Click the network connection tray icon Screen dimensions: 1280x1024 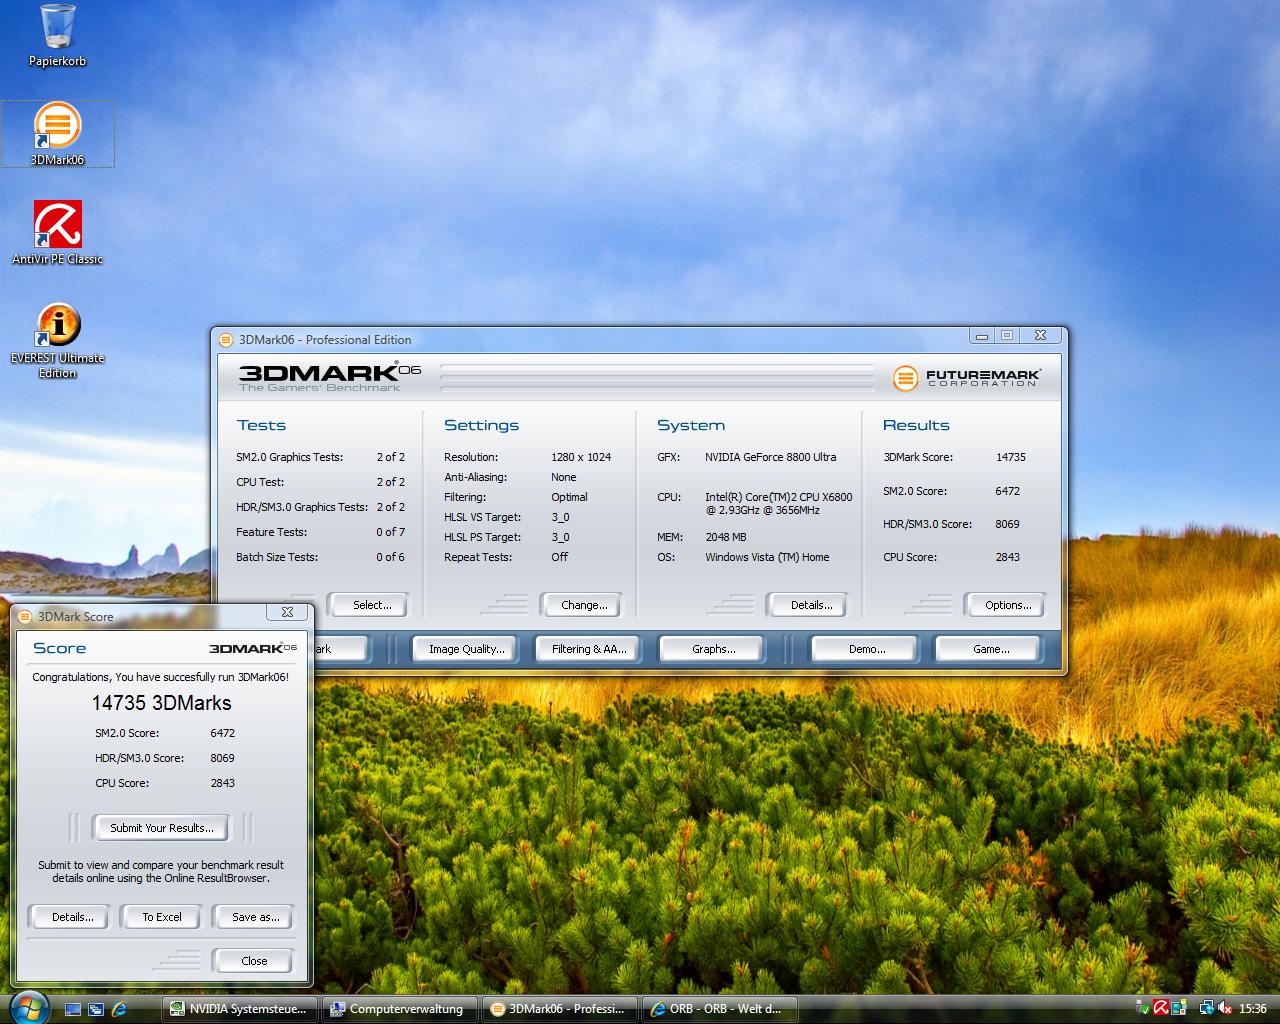click(1207, 1009)
